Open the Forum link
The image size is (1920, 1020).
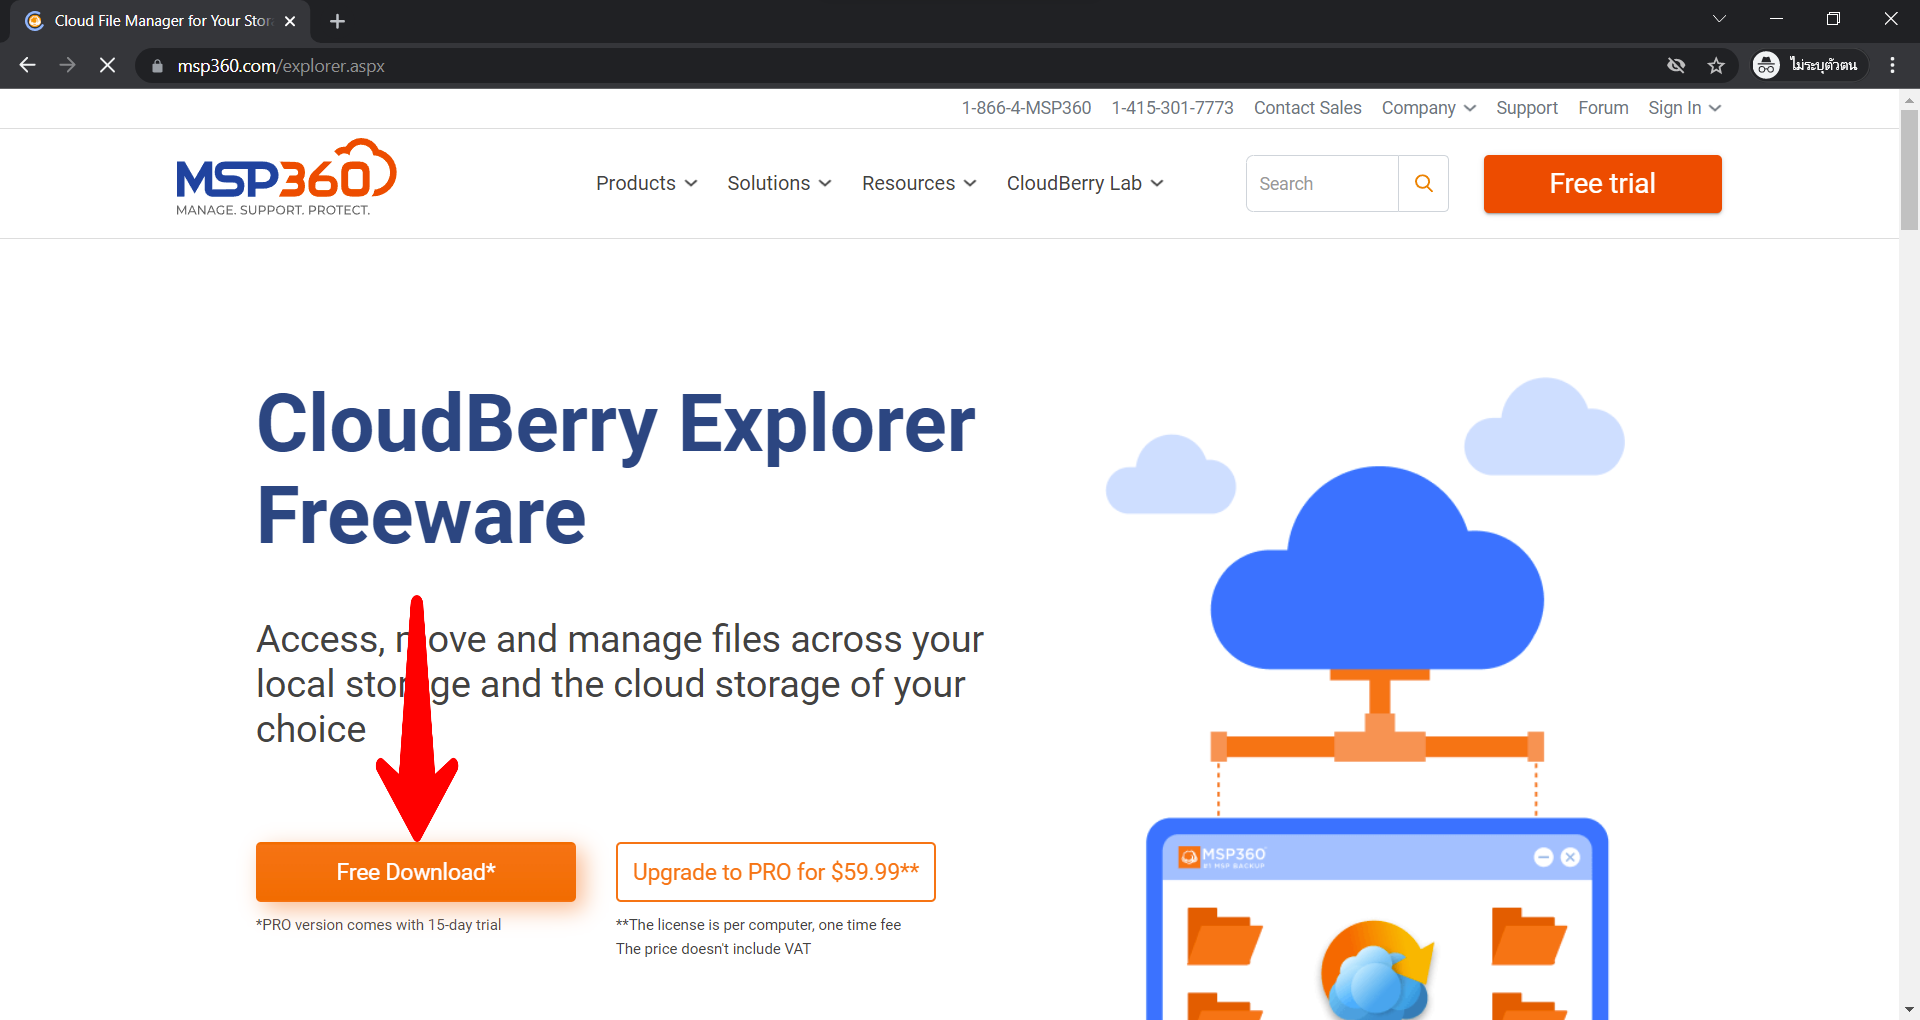click(x=1603, y=108)
